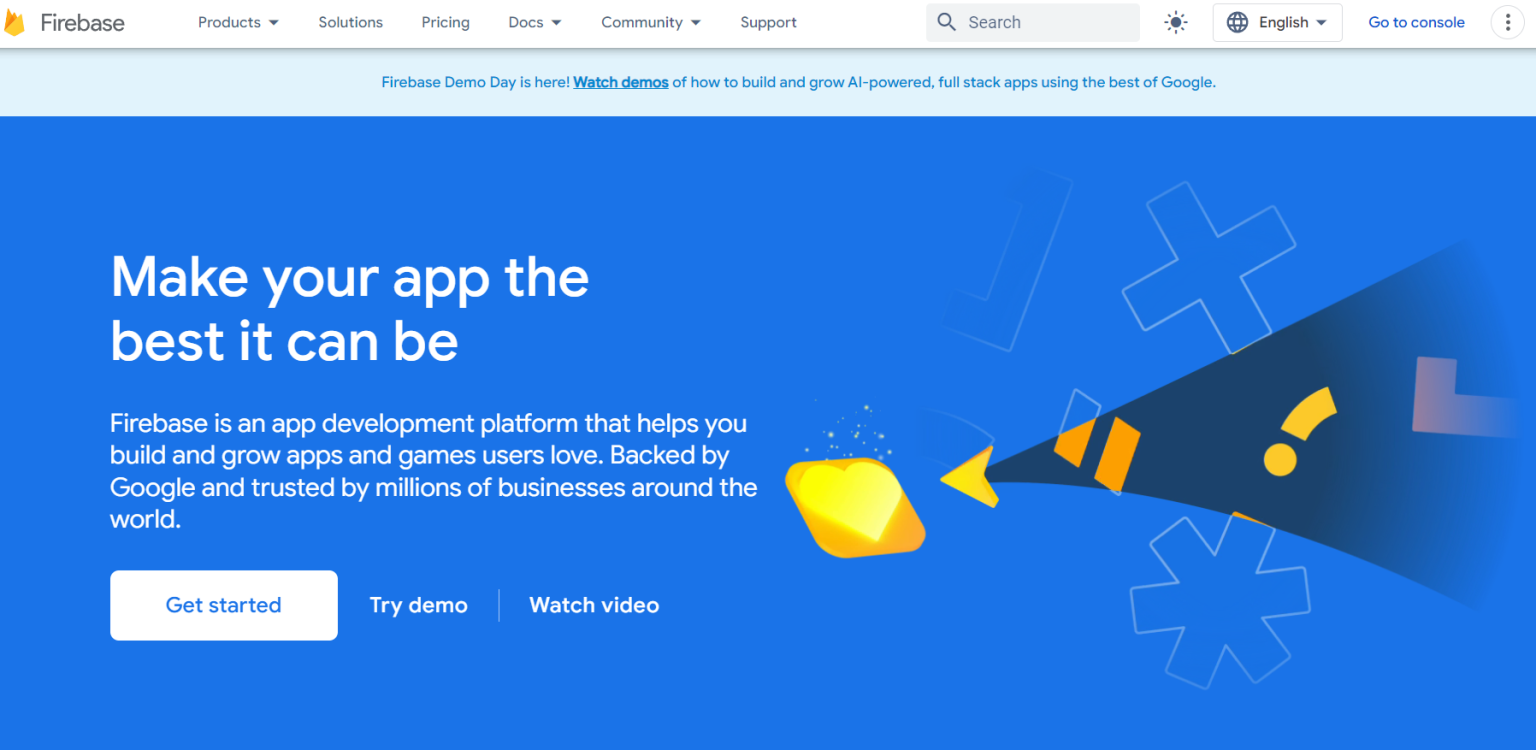
Task: Open the three-dot more options menu
Action: (1507, 22)
